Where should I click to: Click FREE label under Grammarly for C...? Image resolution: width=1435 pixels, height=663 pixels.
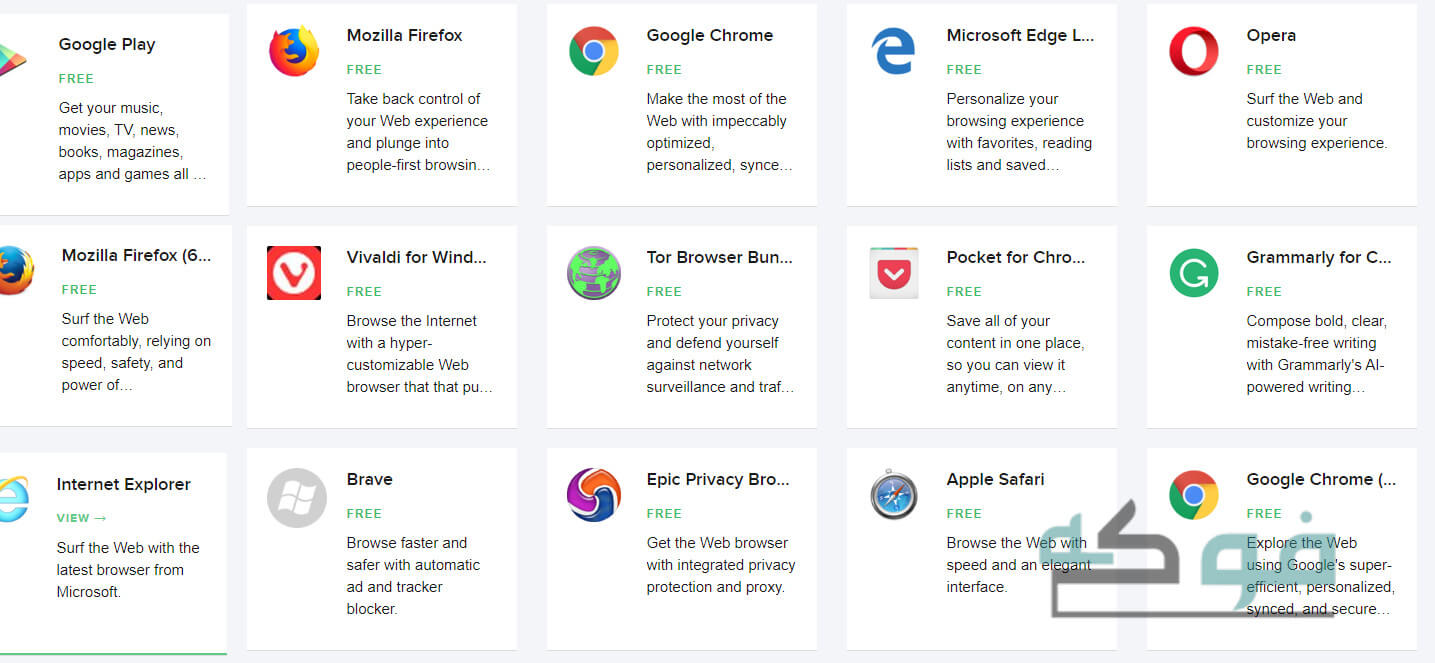pos(1264,291)
